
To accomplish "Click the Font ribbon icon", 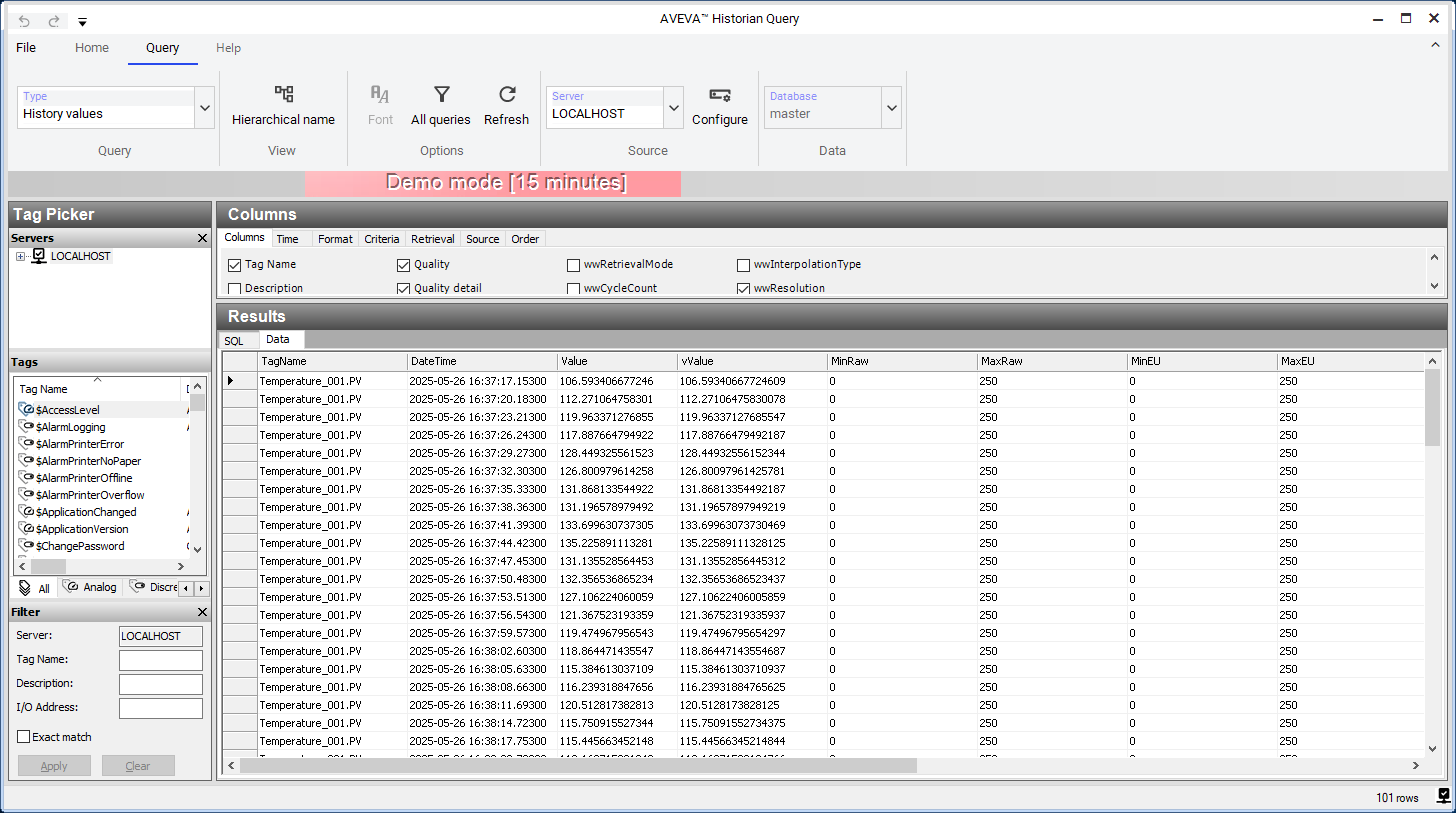I will click(x=380, y=94).
